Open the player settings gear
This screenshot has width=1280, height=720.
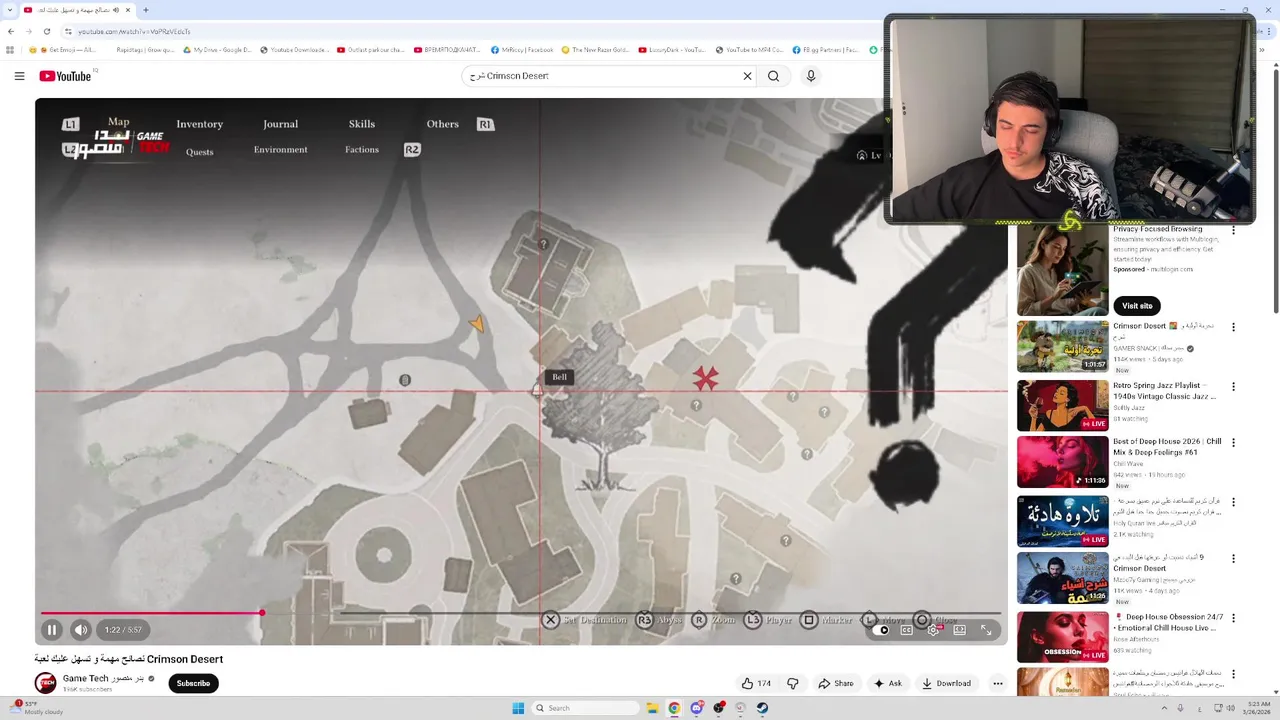pyautogui.click(x=933, y=630)
